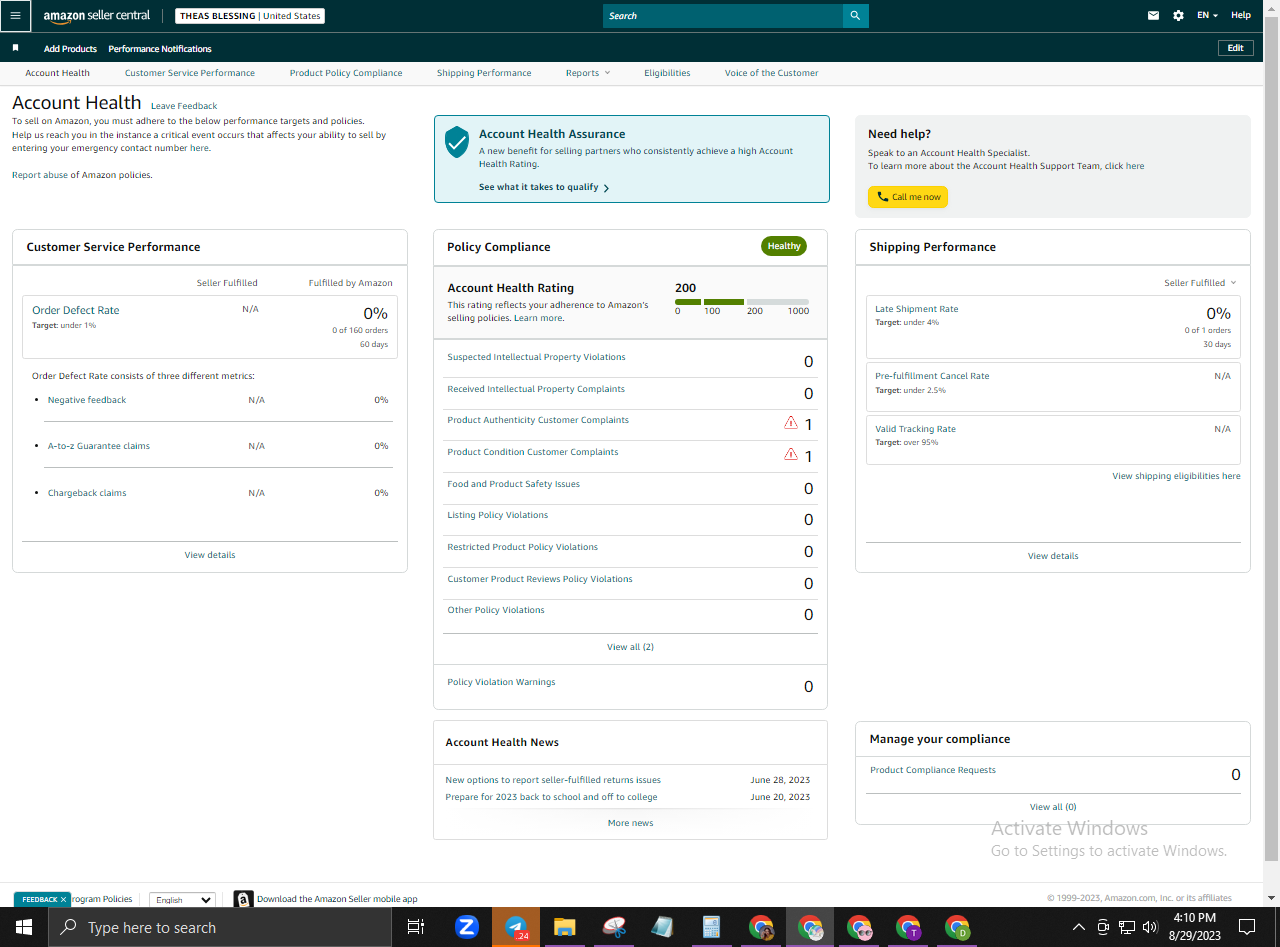Screen dimensions: 1280x947
Task: Open the Notepad app in the taskbar
Action: 662,927
